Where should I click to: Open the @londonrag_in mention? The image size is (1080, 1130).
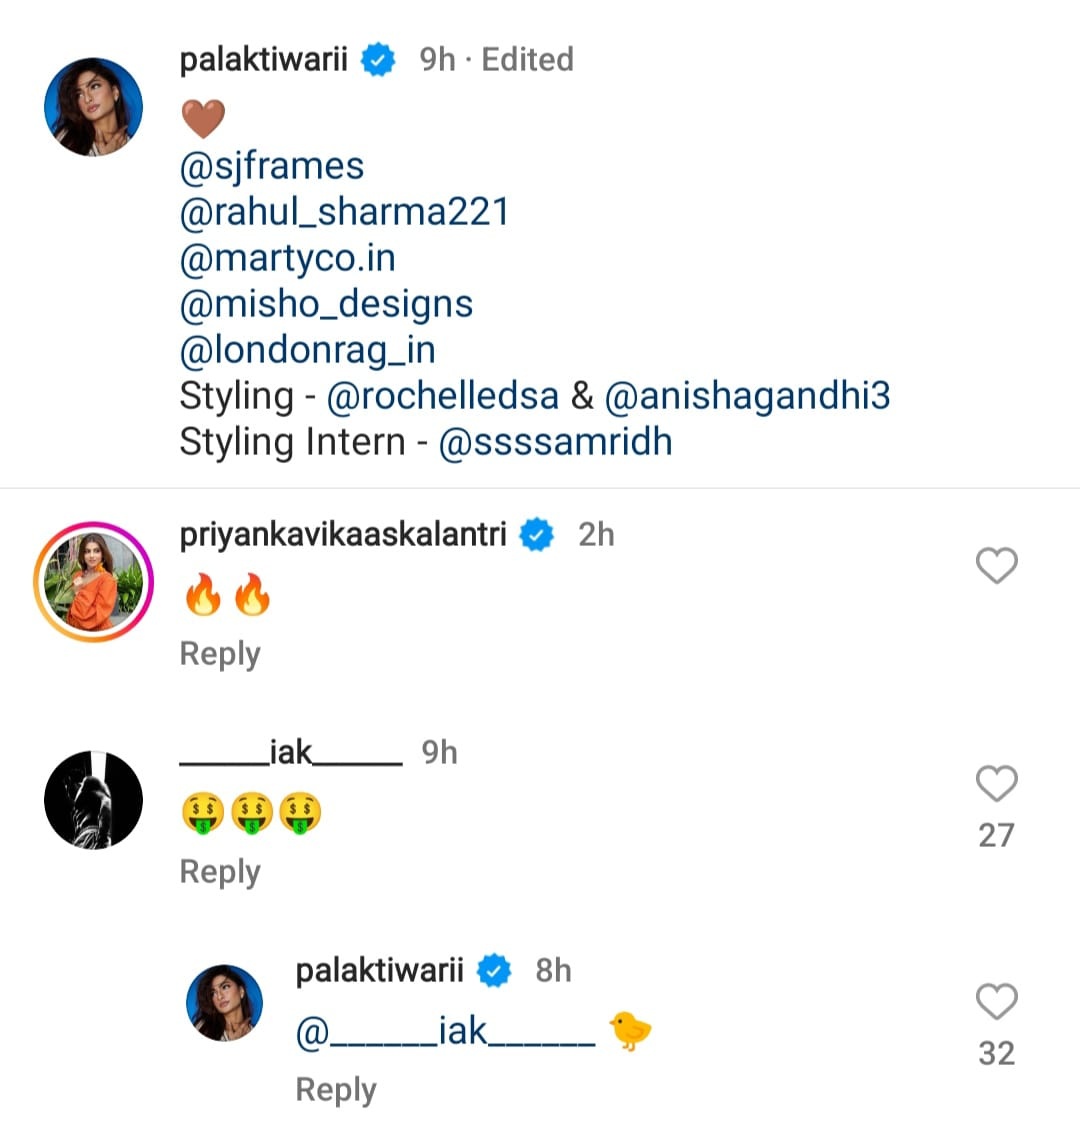point(307,350)
